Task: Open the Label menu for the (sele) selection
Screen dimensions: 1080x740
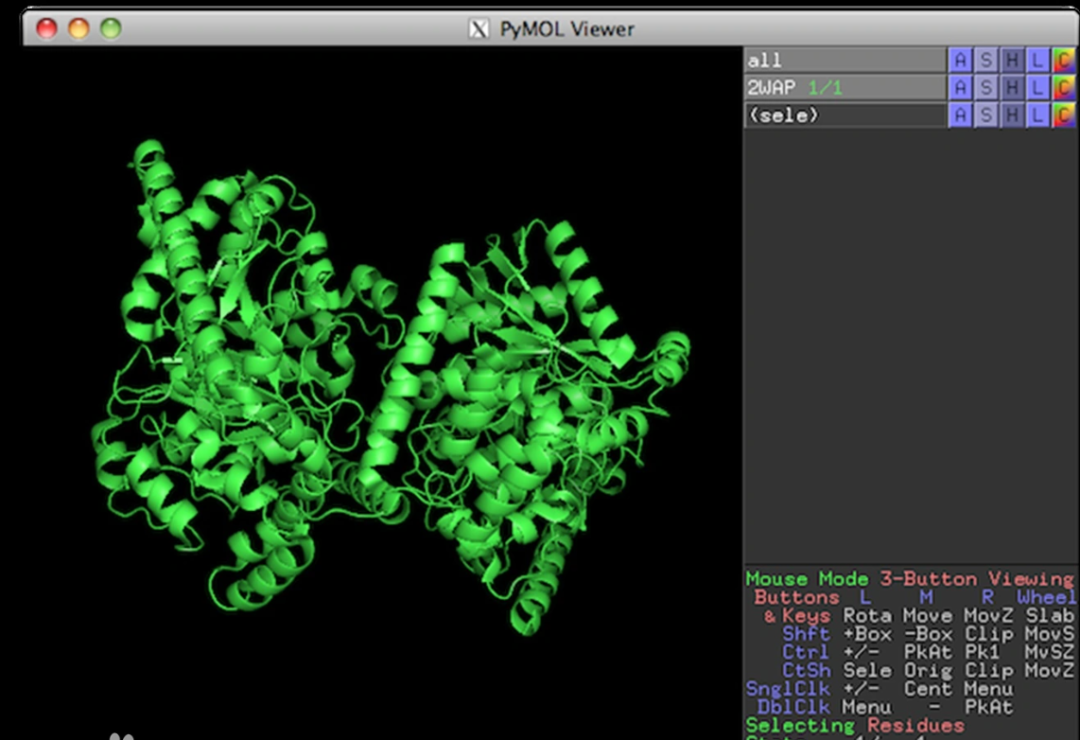Action: 1037,115
